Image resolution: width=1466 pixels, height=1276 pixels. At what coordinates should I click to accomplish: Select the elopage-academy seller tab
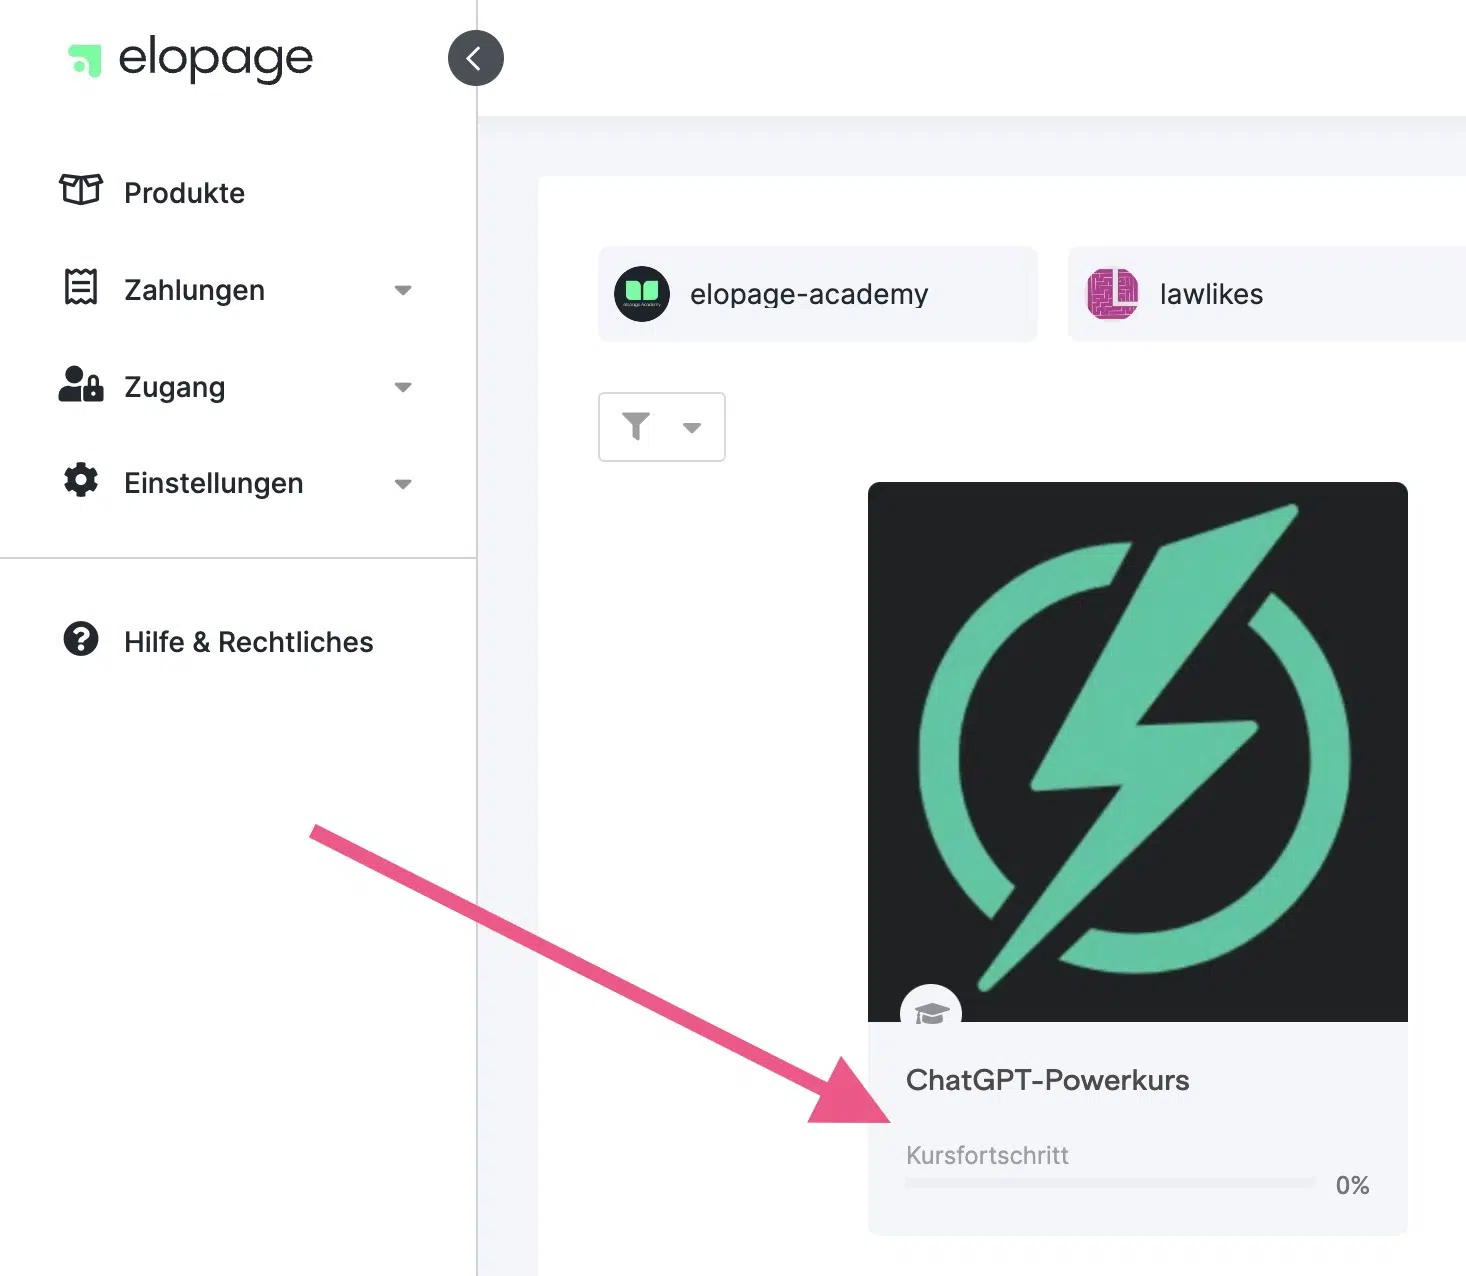point(818,294)
